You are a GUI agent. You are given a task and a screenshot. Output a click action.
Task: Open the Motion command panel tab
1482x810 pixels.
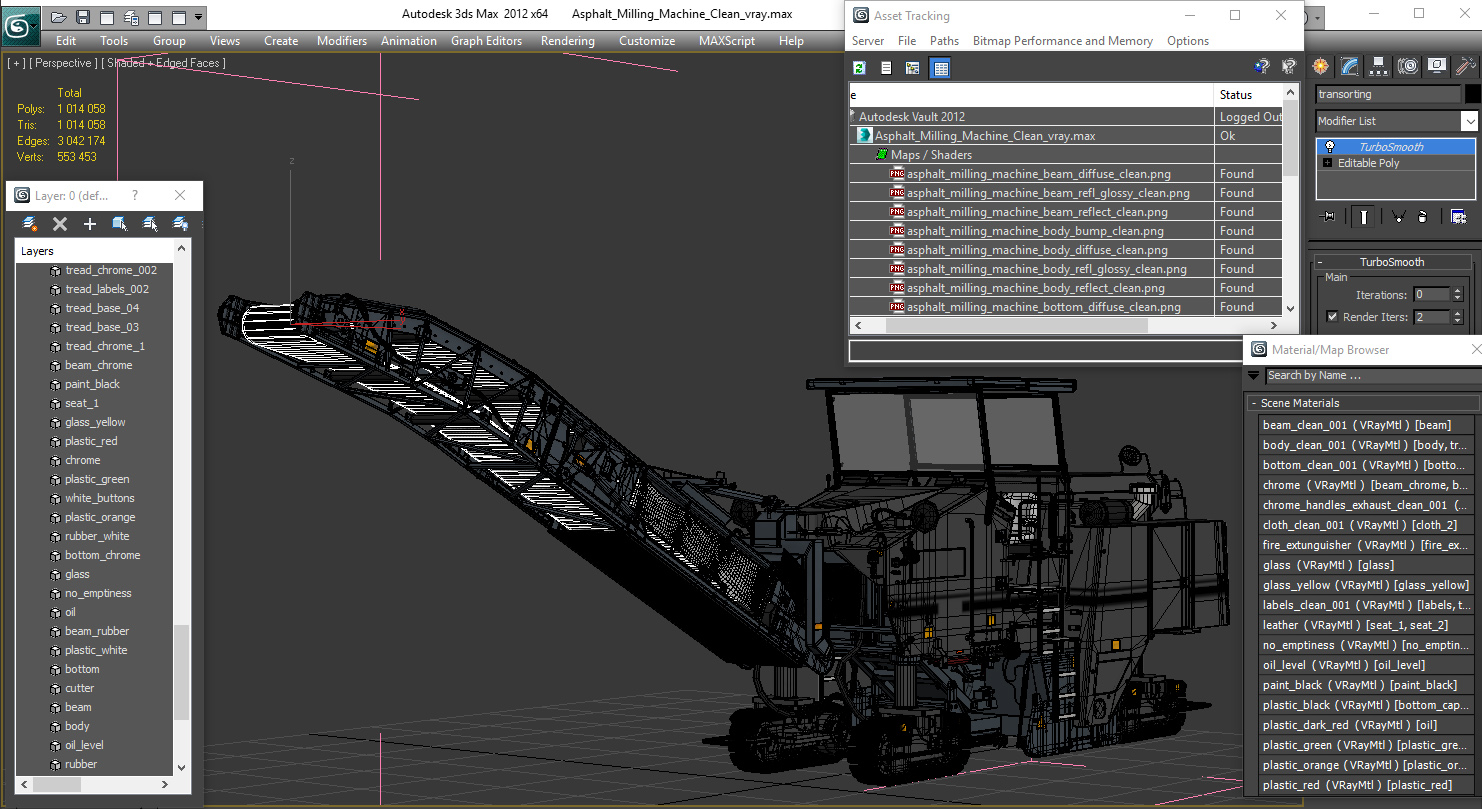click(x=1408, y=66)
